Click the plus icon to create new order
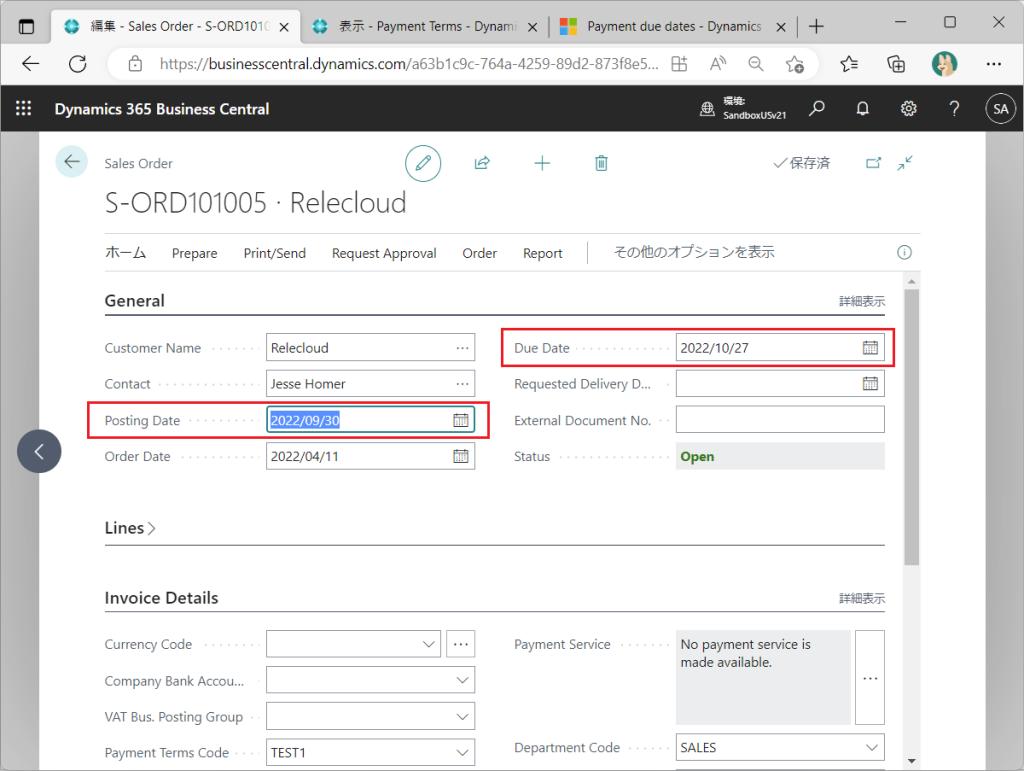 (542, 163)
